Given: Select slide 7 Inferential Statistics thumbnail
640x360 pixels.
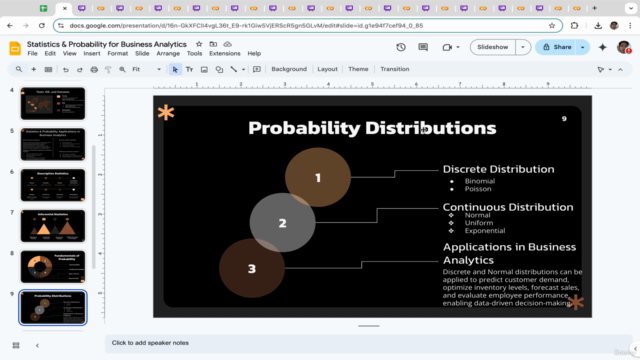Looking at the screenshot, I should tap(53, 226).
